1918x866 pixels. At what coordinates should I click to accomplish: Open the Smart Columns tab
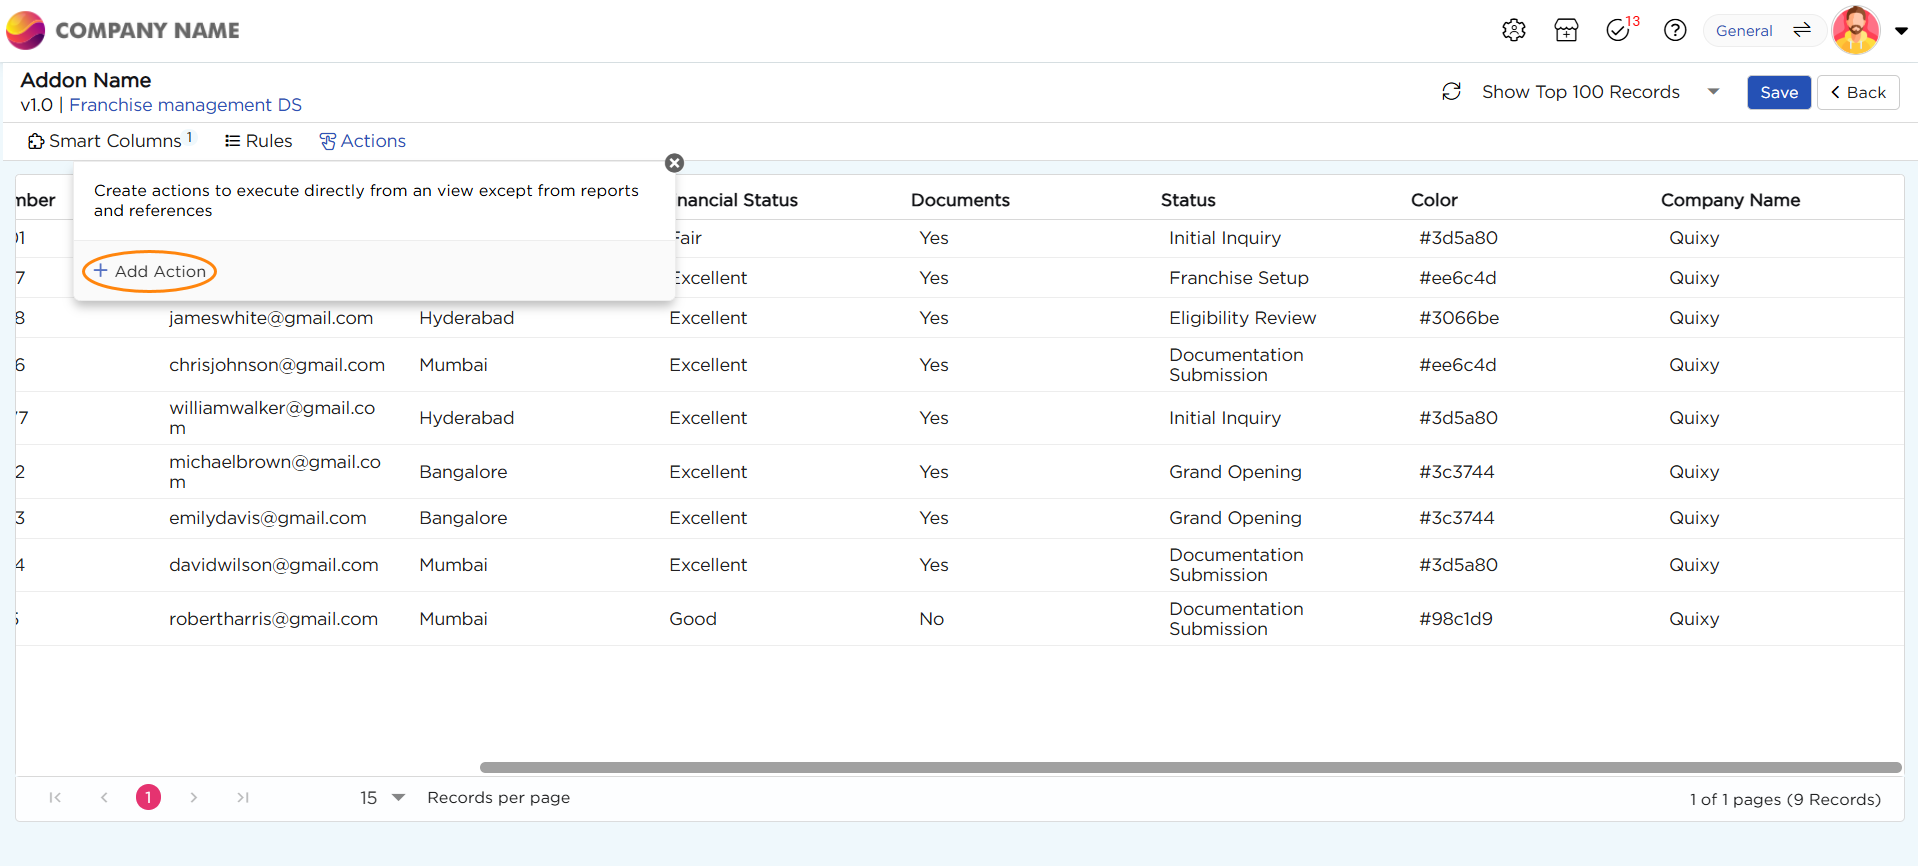coord(110,141)
